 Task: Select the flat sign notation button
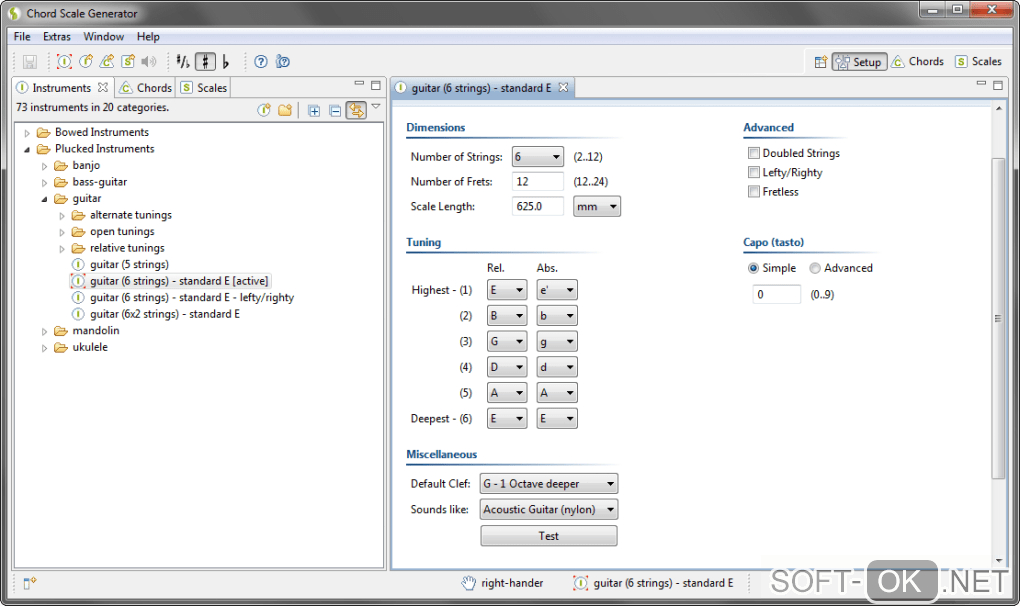226,62
